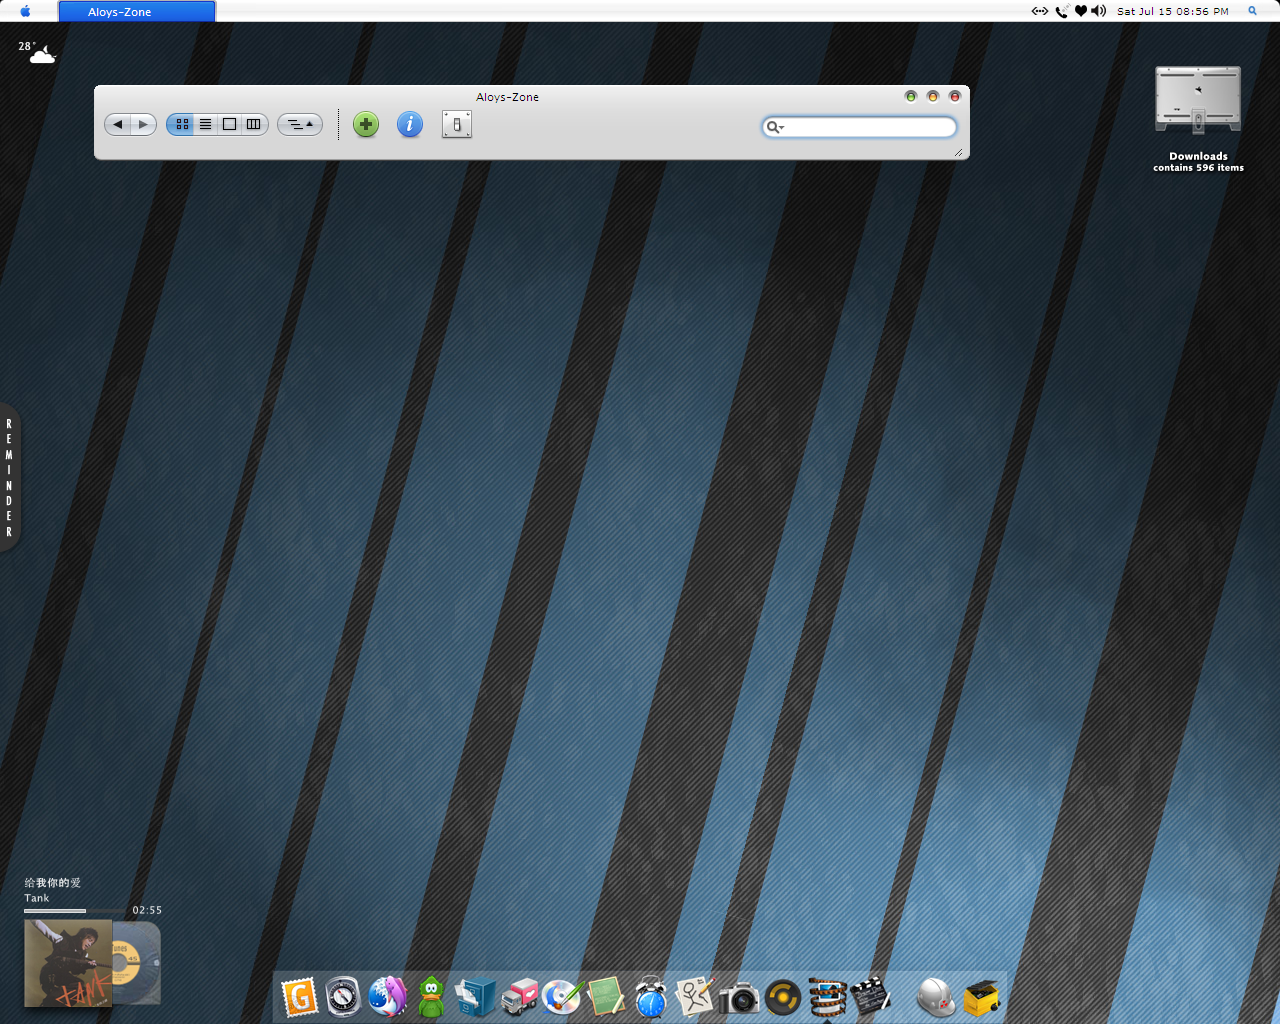This screenshot has height=1024, width=1280.
Task: Click the light-switch toolbar icon
Action: coord(457,124)
